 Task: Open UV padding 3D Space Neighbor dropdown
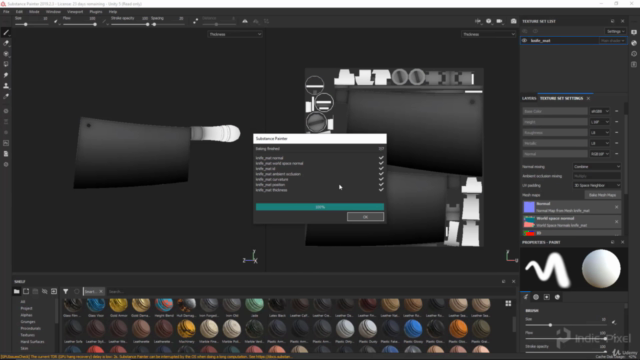[x=597, y=185]
